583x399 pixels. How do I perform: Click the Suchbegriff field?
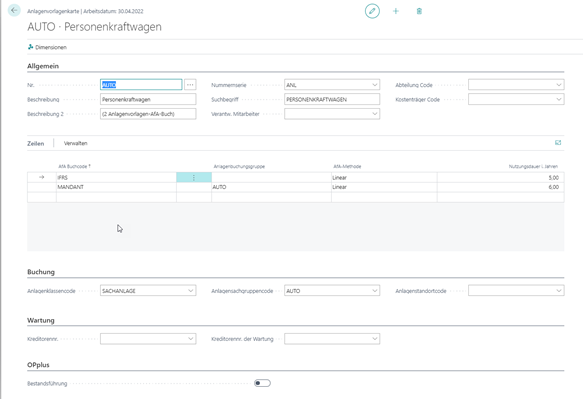[332, 99]
